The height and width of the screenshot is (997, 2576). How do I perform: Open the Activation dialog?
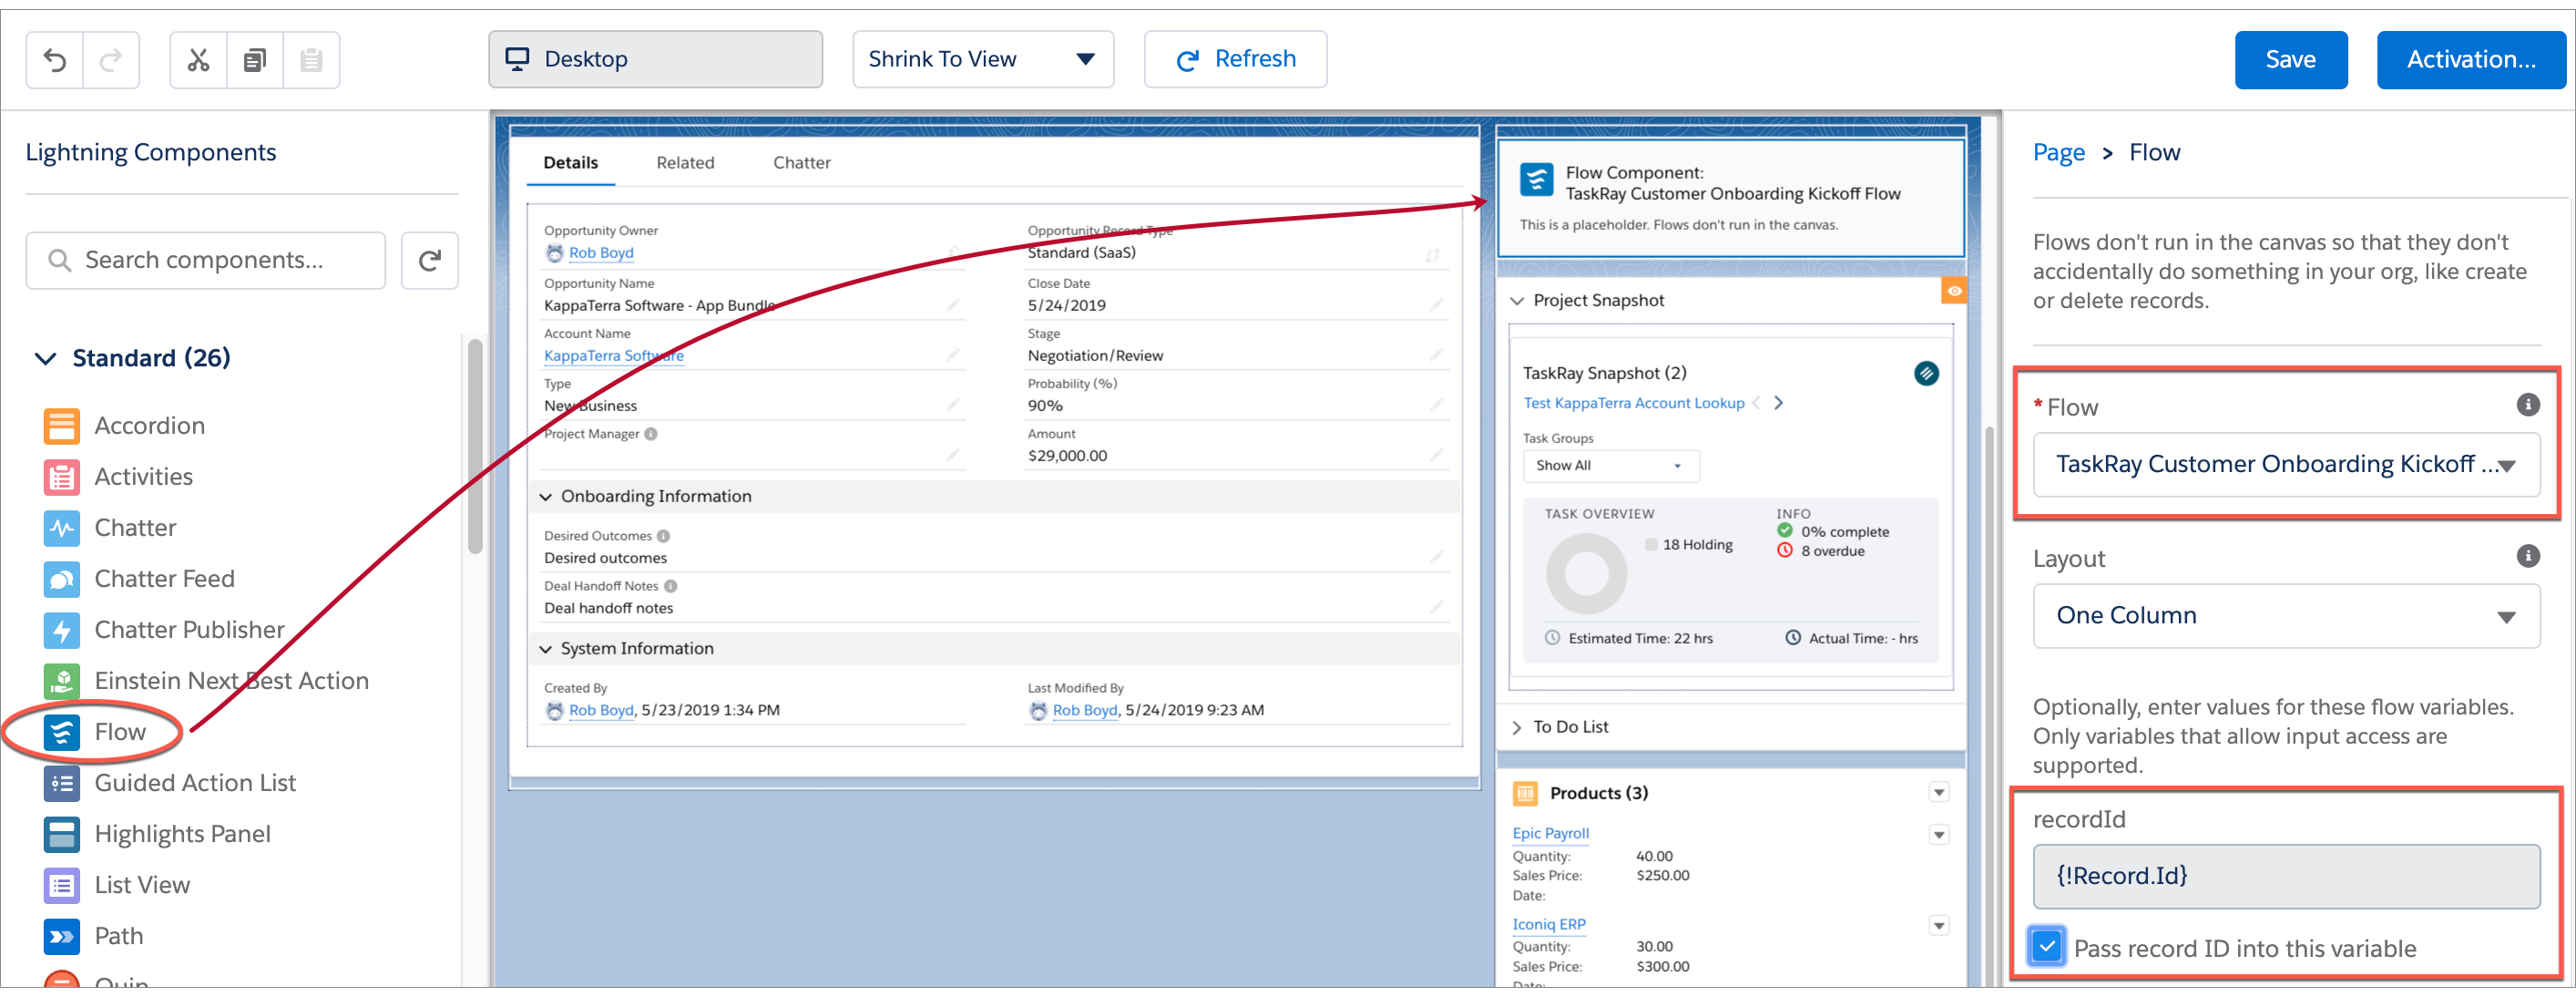pos(2470,60)
